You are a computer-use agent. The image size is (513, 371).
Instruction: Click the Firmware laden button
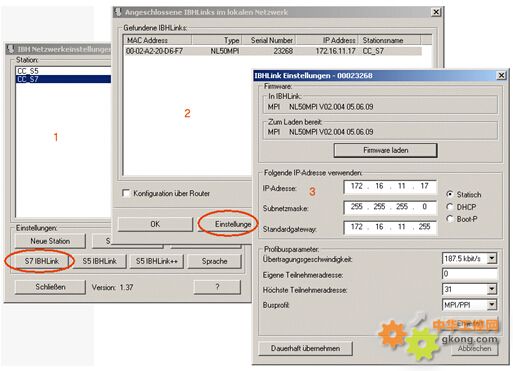[385, 150]
